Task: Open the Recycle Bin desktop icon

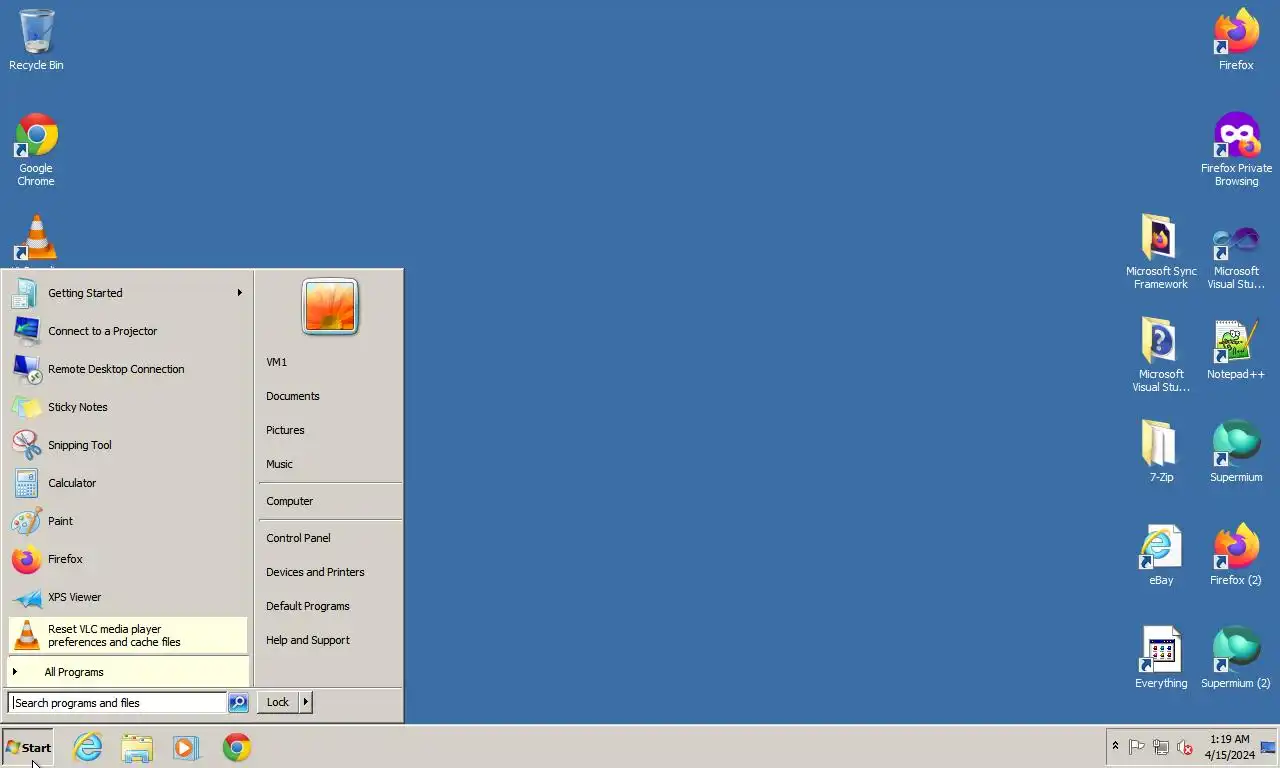Action: pos(36,40)
